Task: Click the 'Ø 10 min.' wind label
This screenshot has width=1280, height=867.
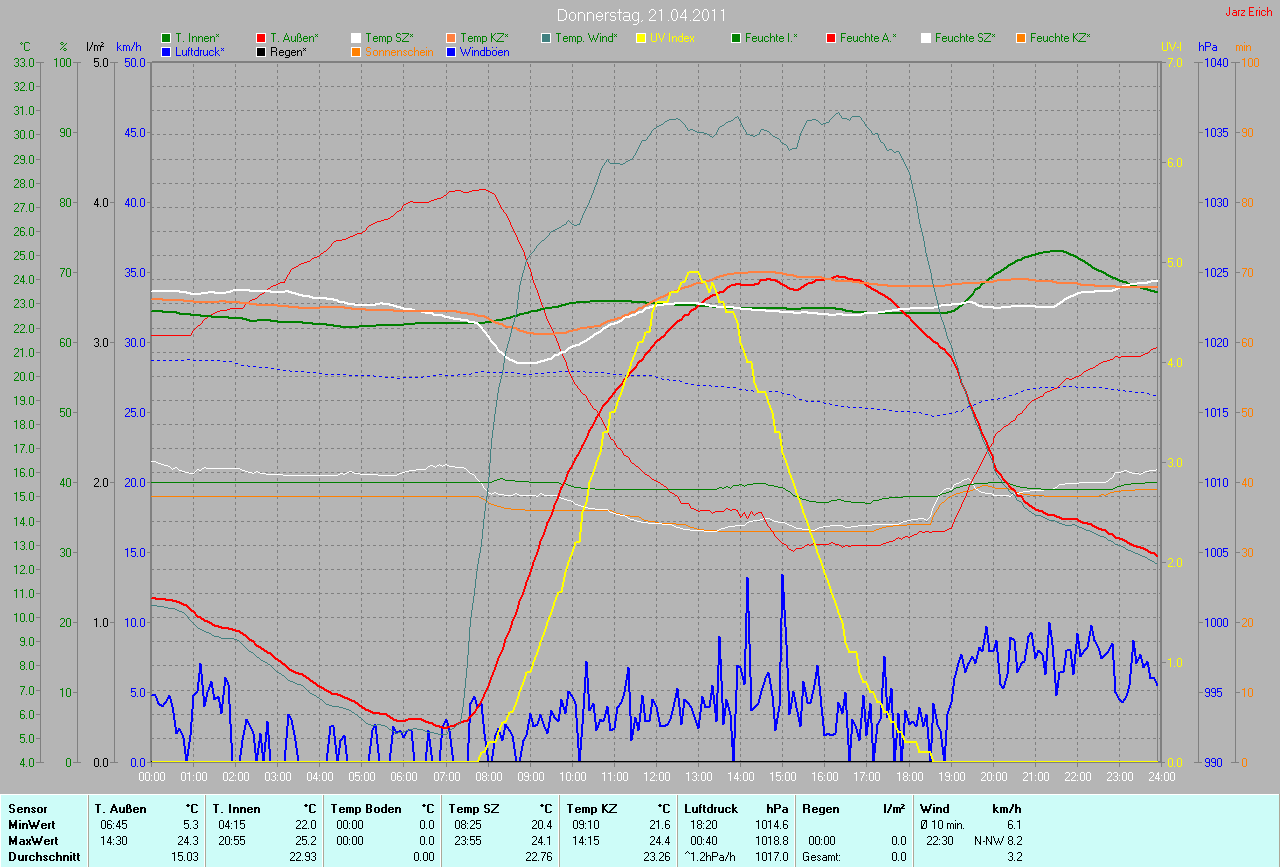Action: point(943,824)
